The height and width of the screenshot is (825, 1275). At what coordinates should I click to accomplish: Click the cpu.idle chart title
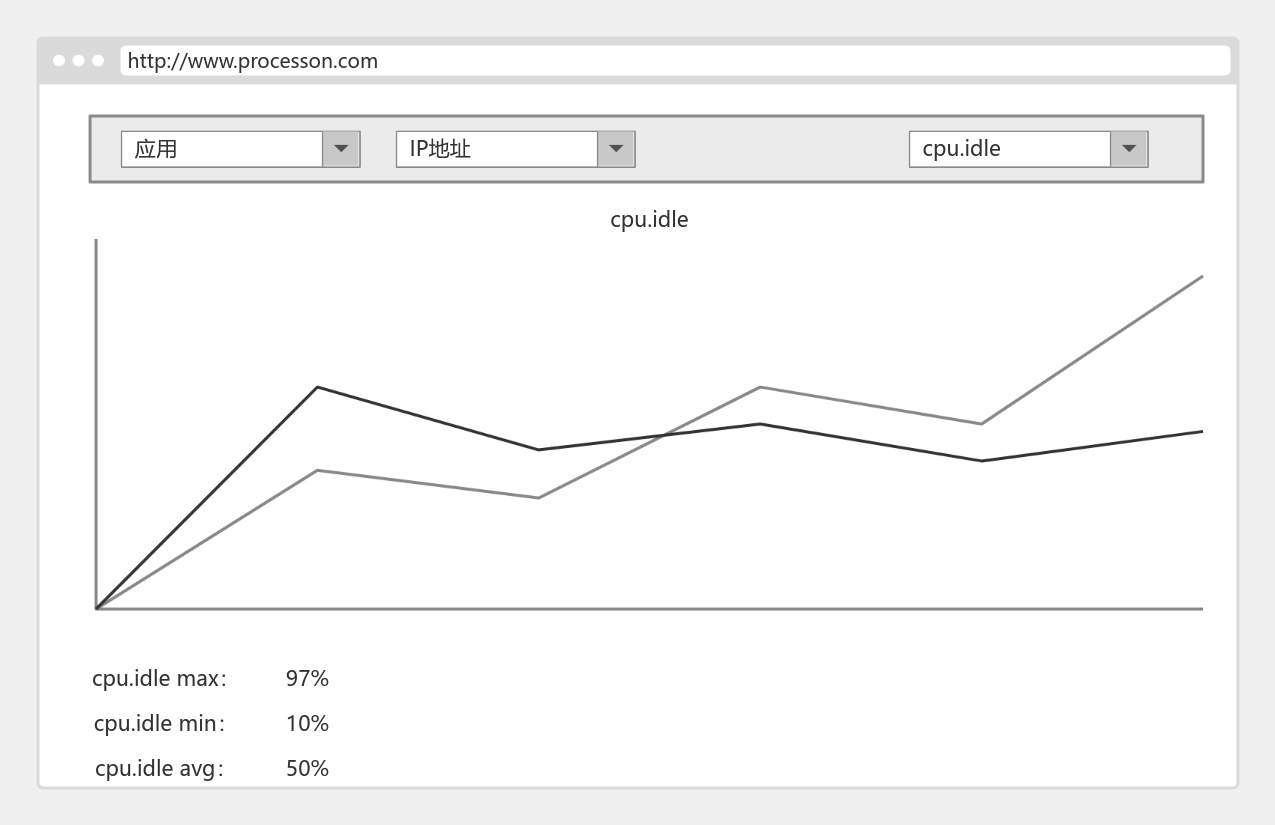649,219
